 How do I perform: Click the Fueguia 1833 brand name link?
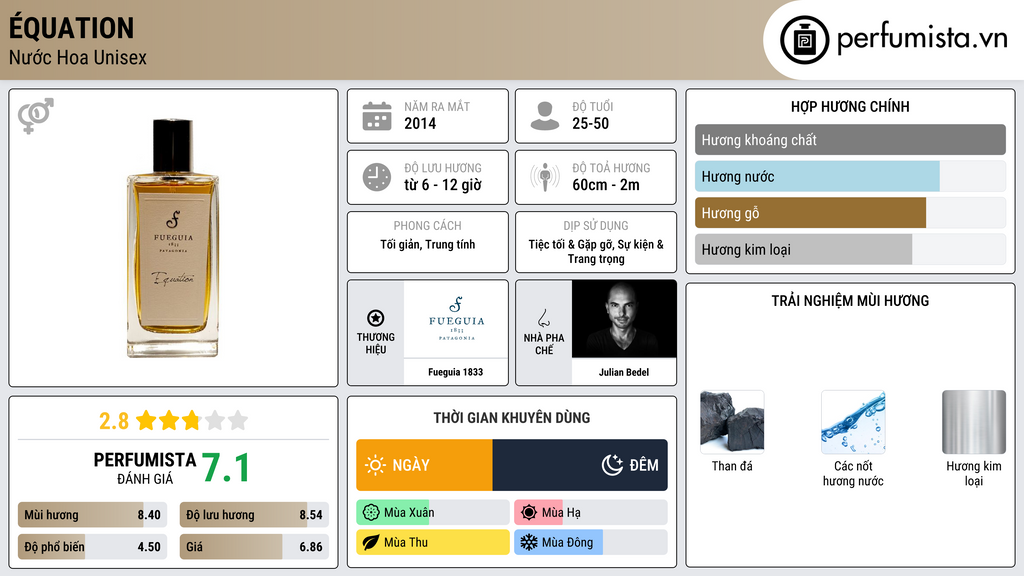456,372
